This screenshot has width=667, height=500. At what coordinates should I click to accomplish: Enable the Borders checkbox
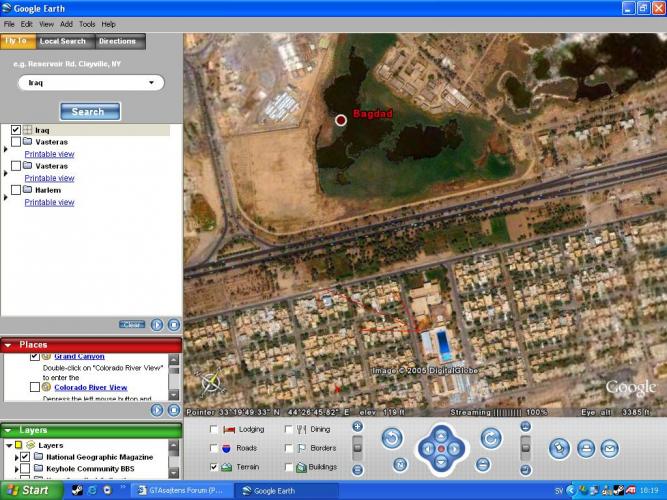[x=288, y=448]
